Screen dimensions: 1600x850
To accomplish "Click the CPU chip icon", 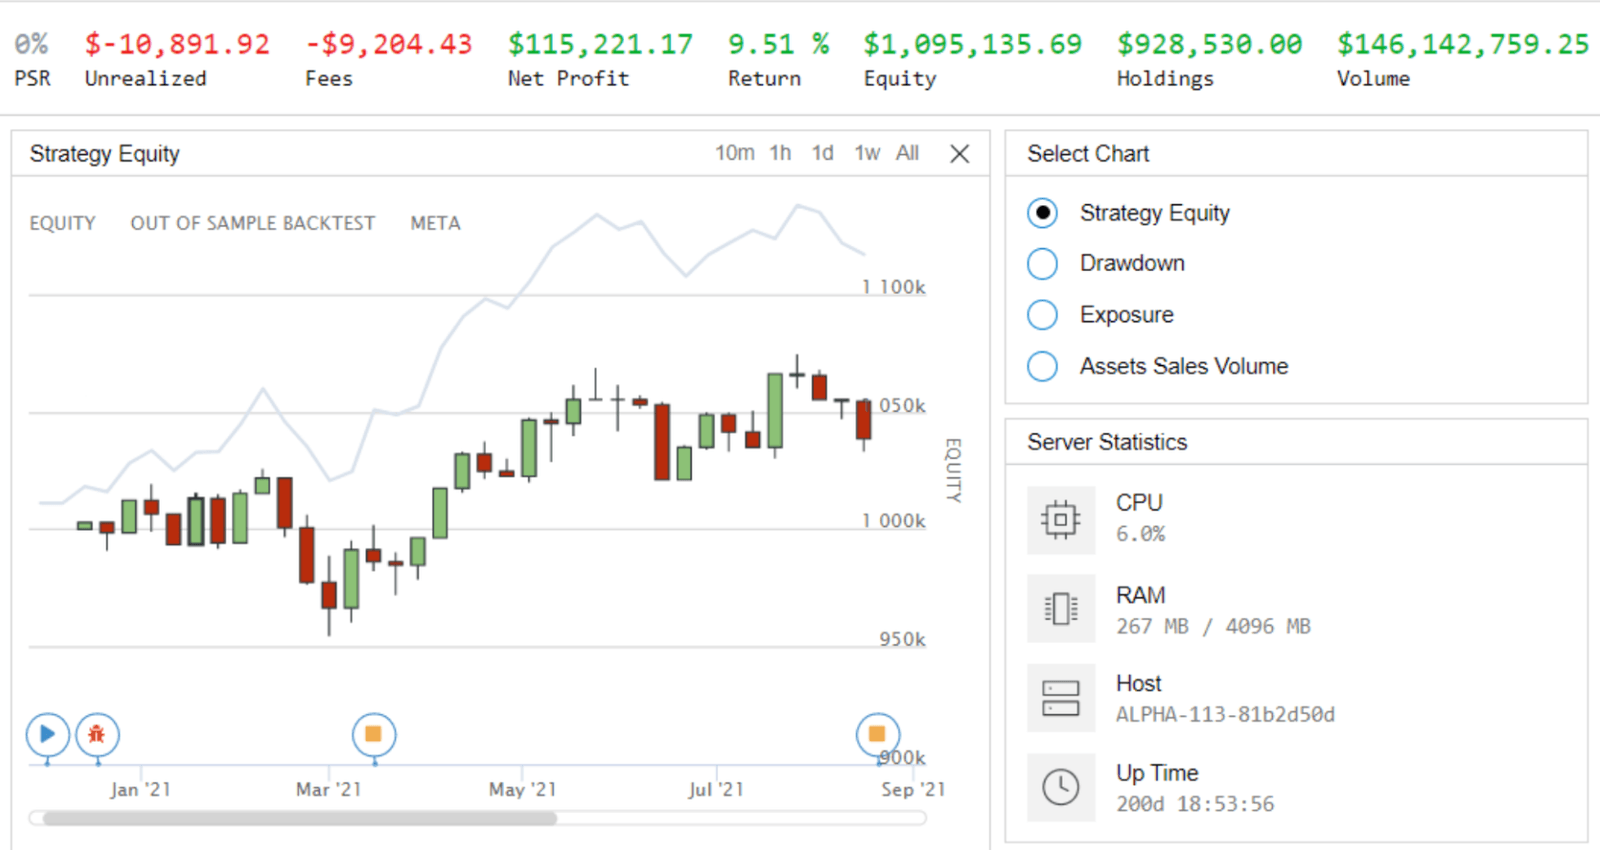I will pyautogui.click(x=1061, y=519).
